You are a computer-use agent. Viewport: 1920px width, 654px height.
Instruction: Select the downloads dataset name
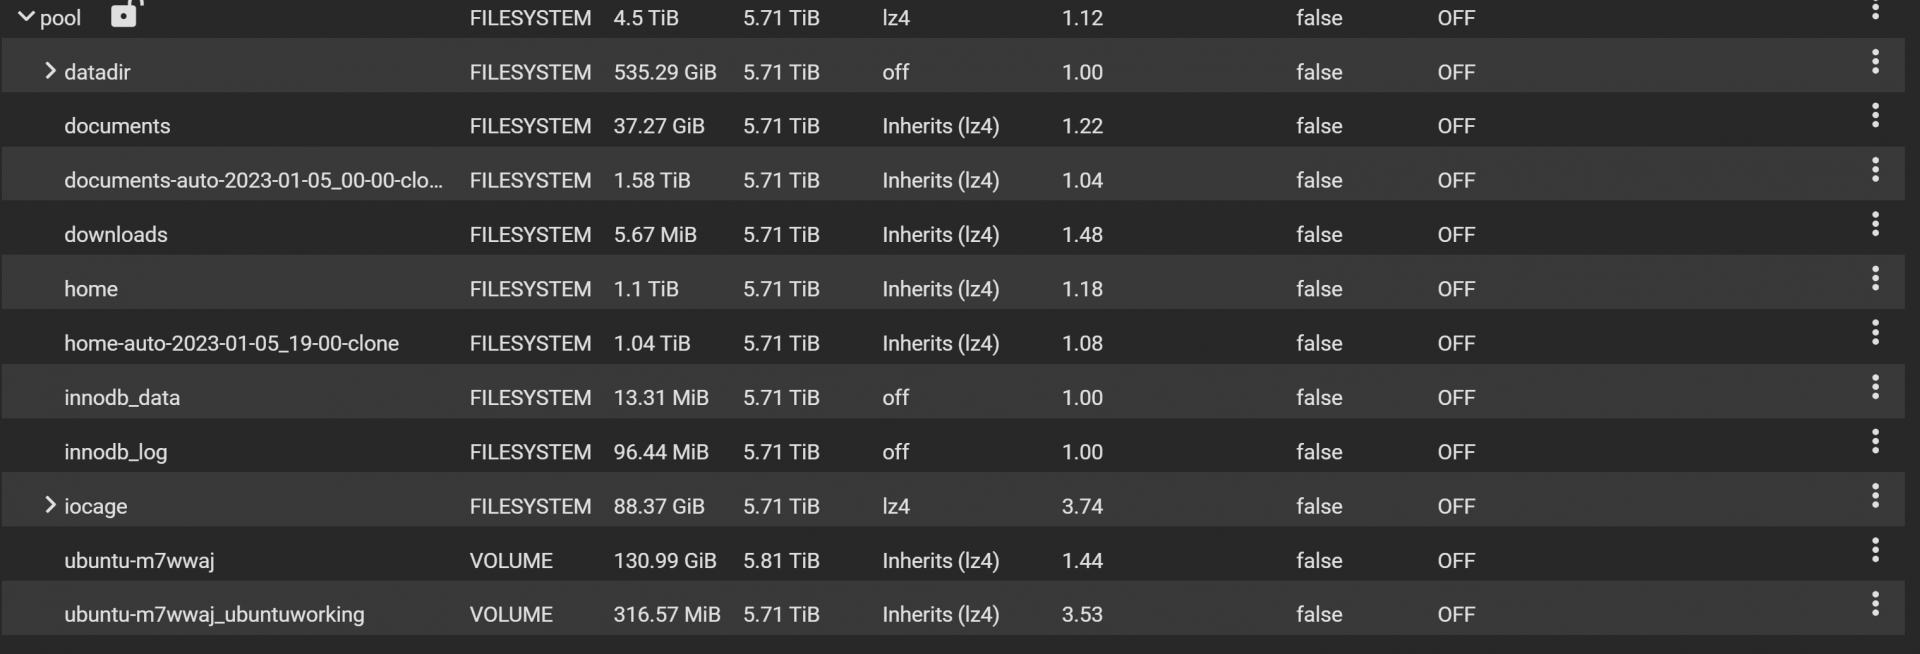116,234
